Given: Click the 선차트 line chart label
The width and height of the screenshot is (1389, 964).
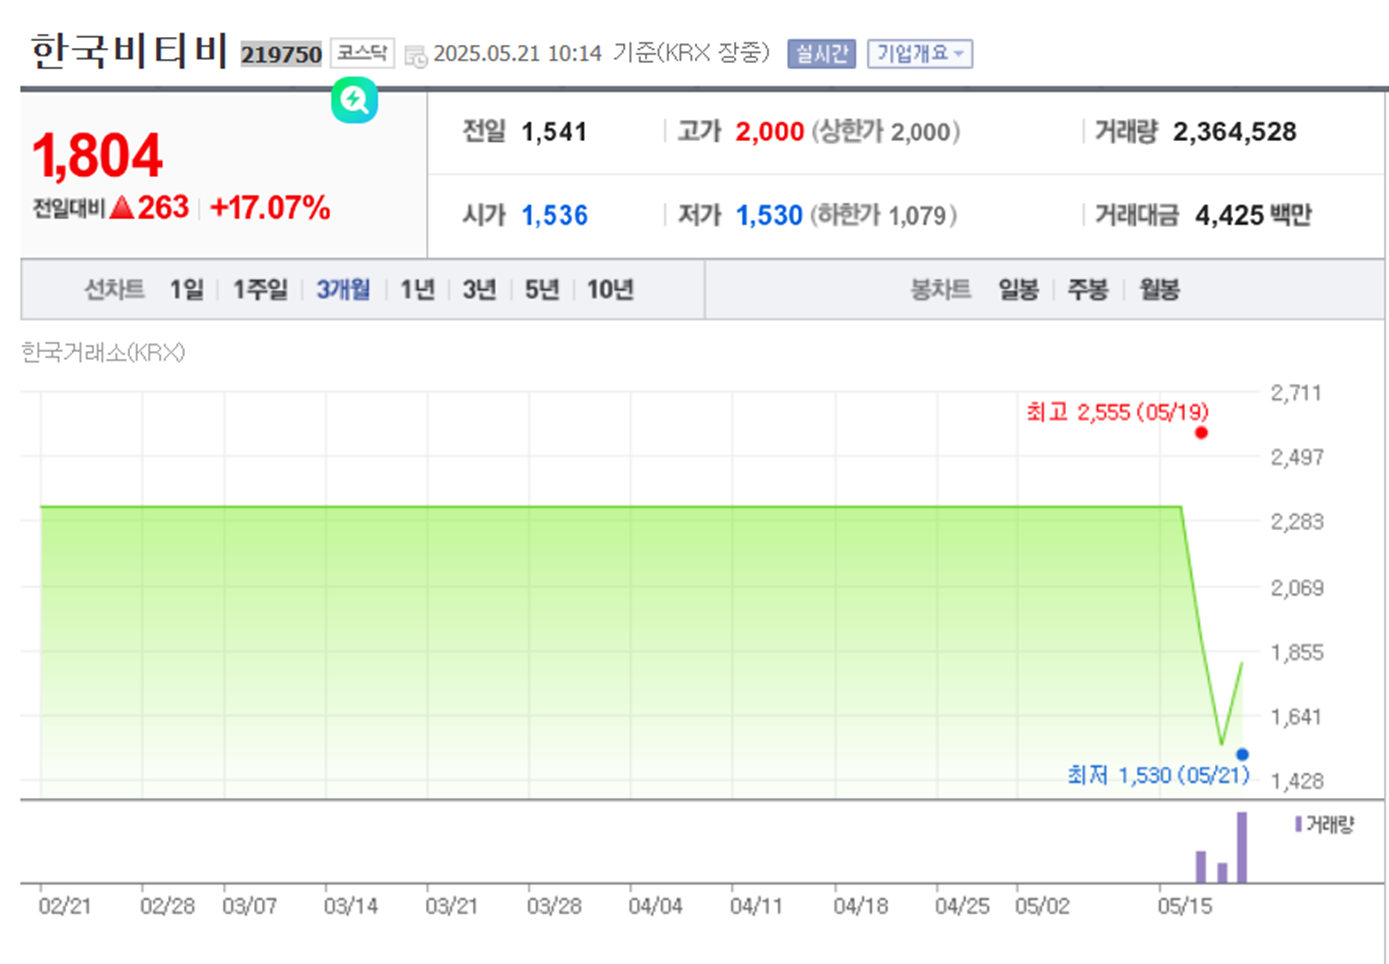Looking at the screenshot, I should click(x=114, y=290).
